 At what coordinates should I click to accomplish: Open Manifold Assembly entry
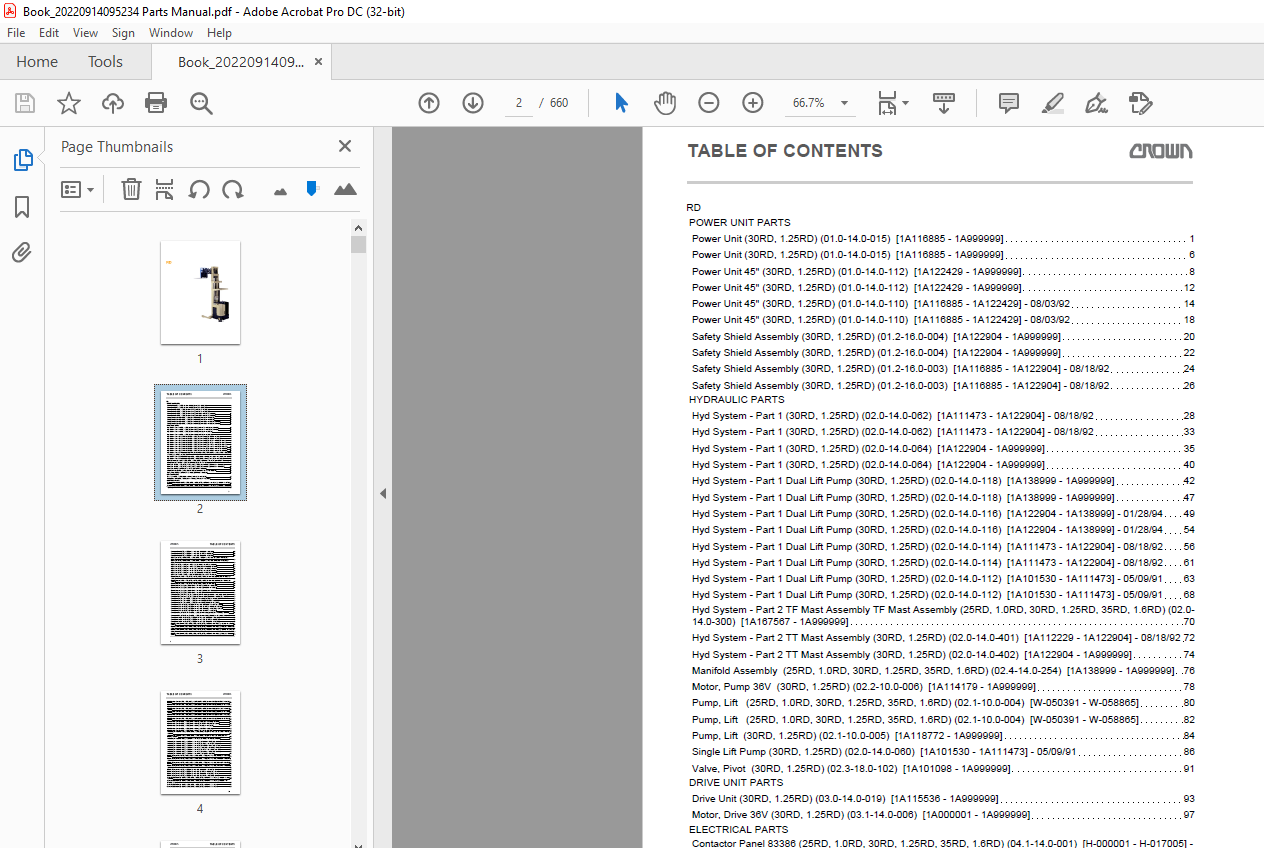click(943, 671)
